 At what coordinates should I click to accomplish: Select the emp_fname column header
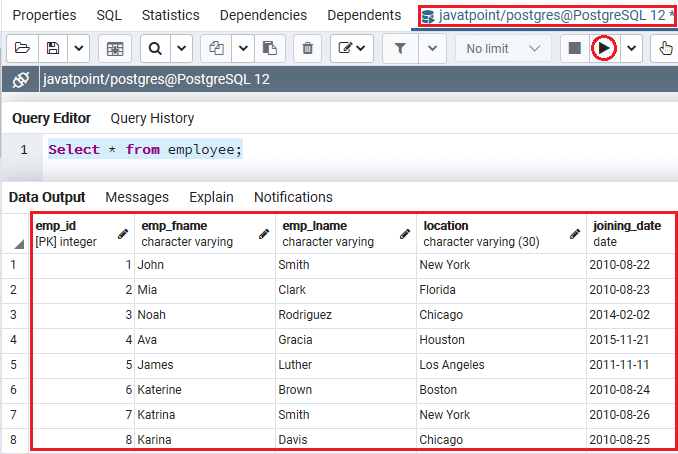pos(205,233)
